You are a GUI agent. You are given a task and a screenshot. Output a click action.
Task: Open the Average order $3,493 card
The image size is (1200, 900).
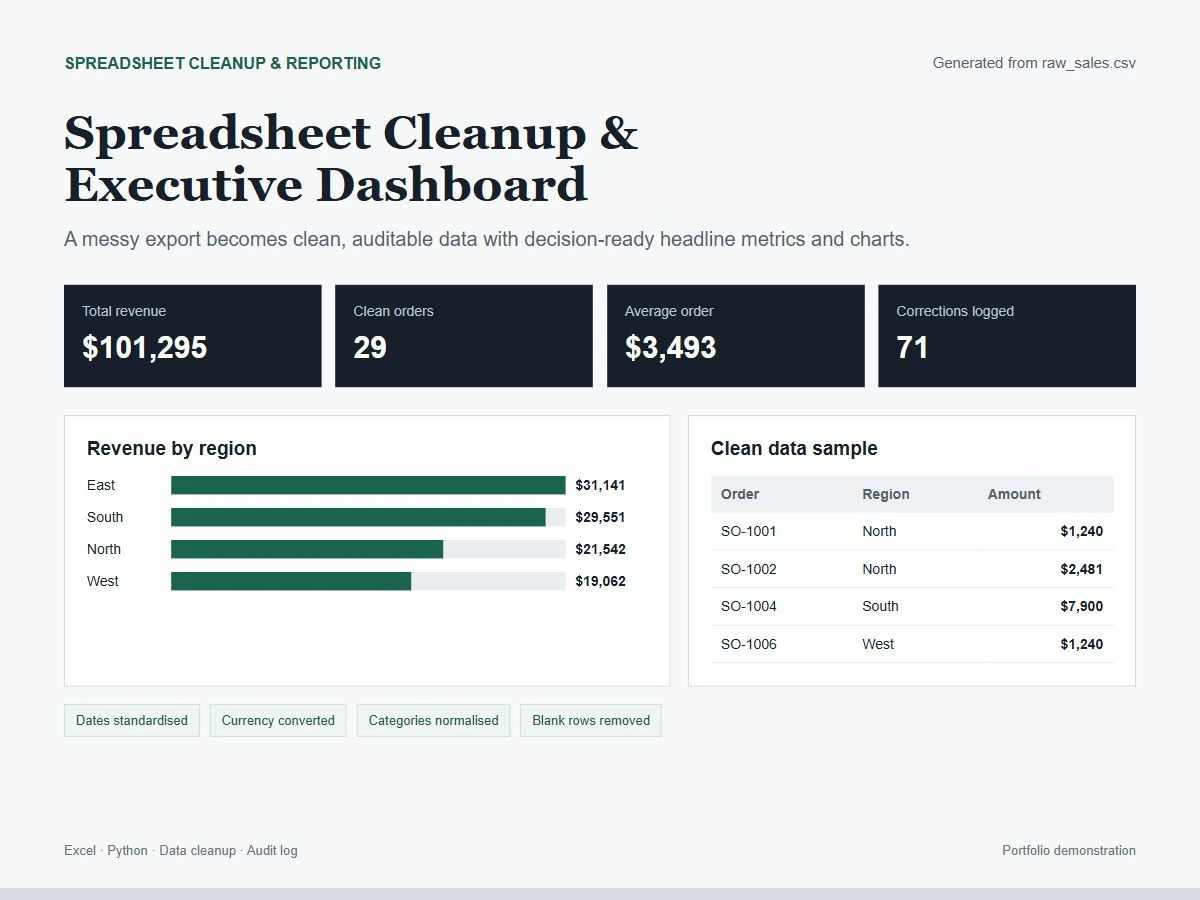[x=735, y=336]
